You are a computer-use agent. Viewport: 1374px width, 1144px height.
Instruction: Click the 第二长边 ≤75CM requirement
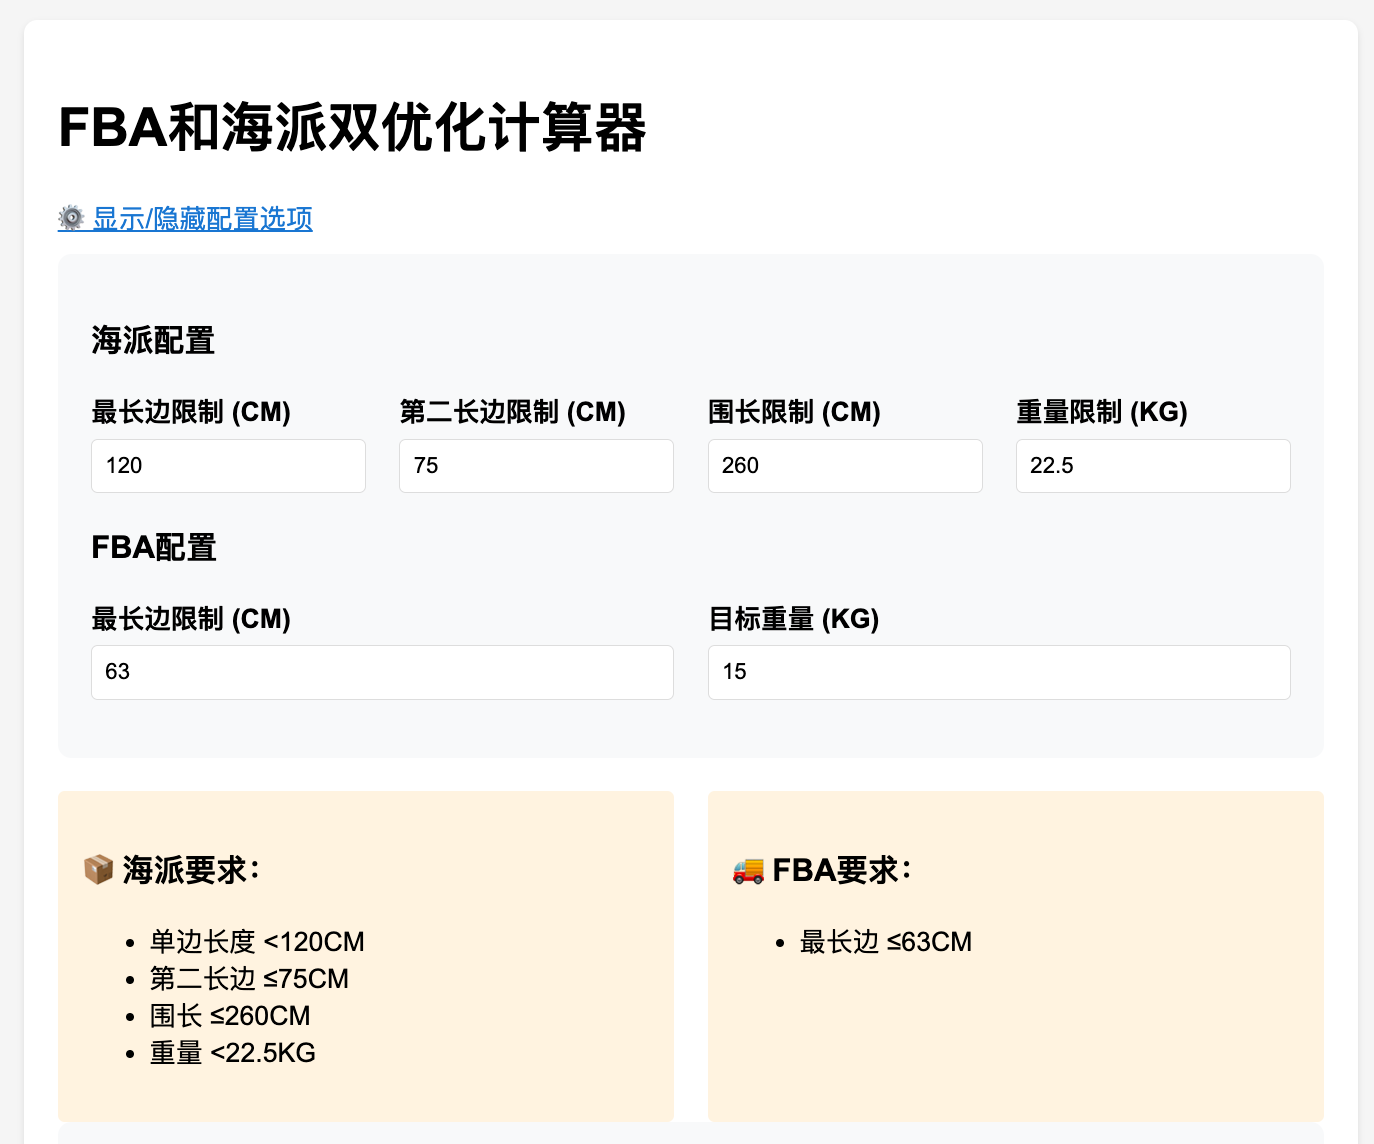249,979
